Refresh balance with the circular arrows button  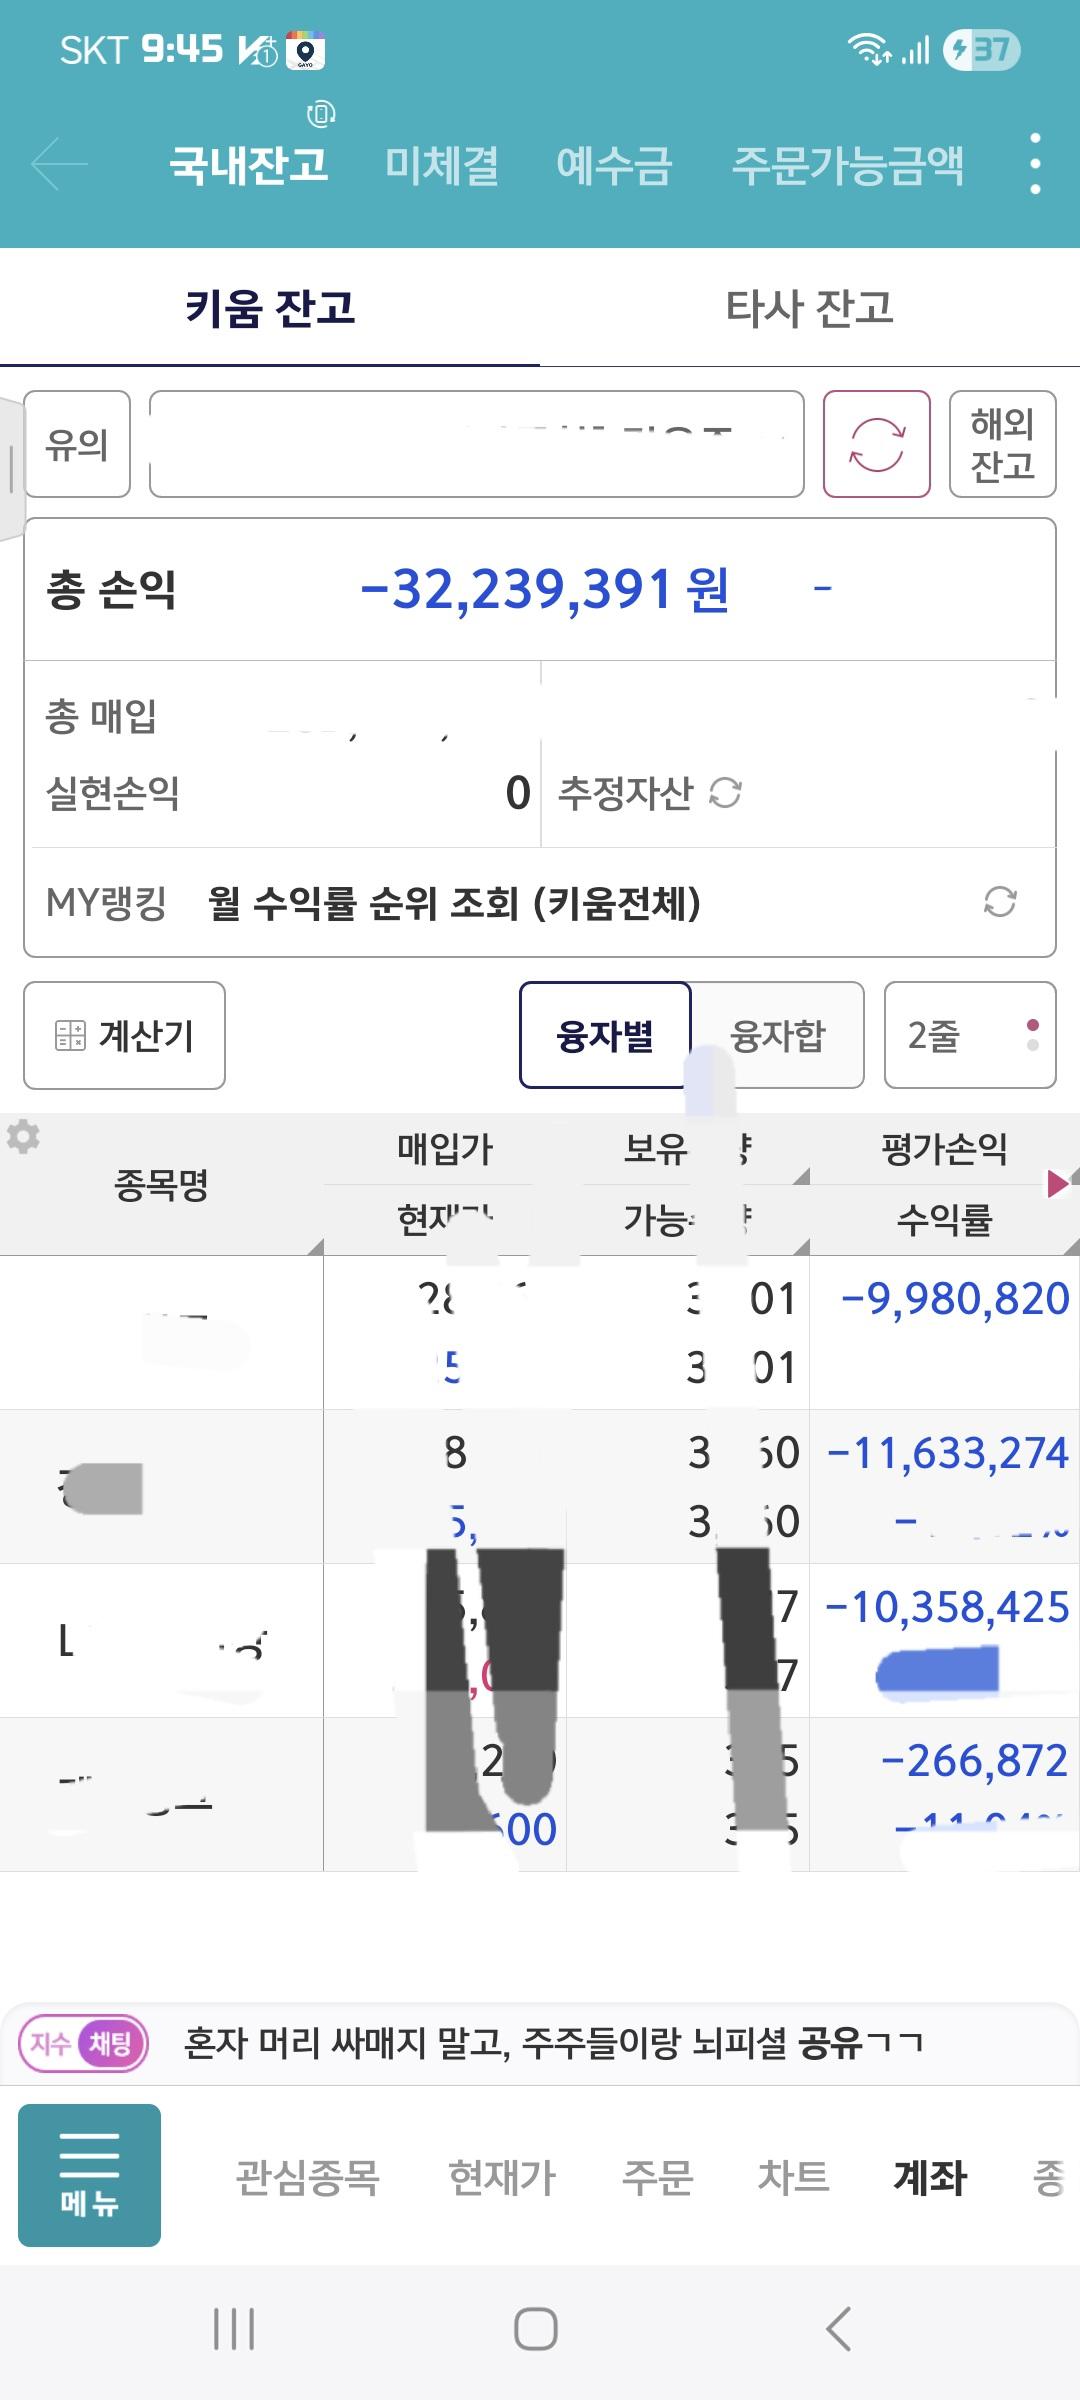[x=877, y=444]
